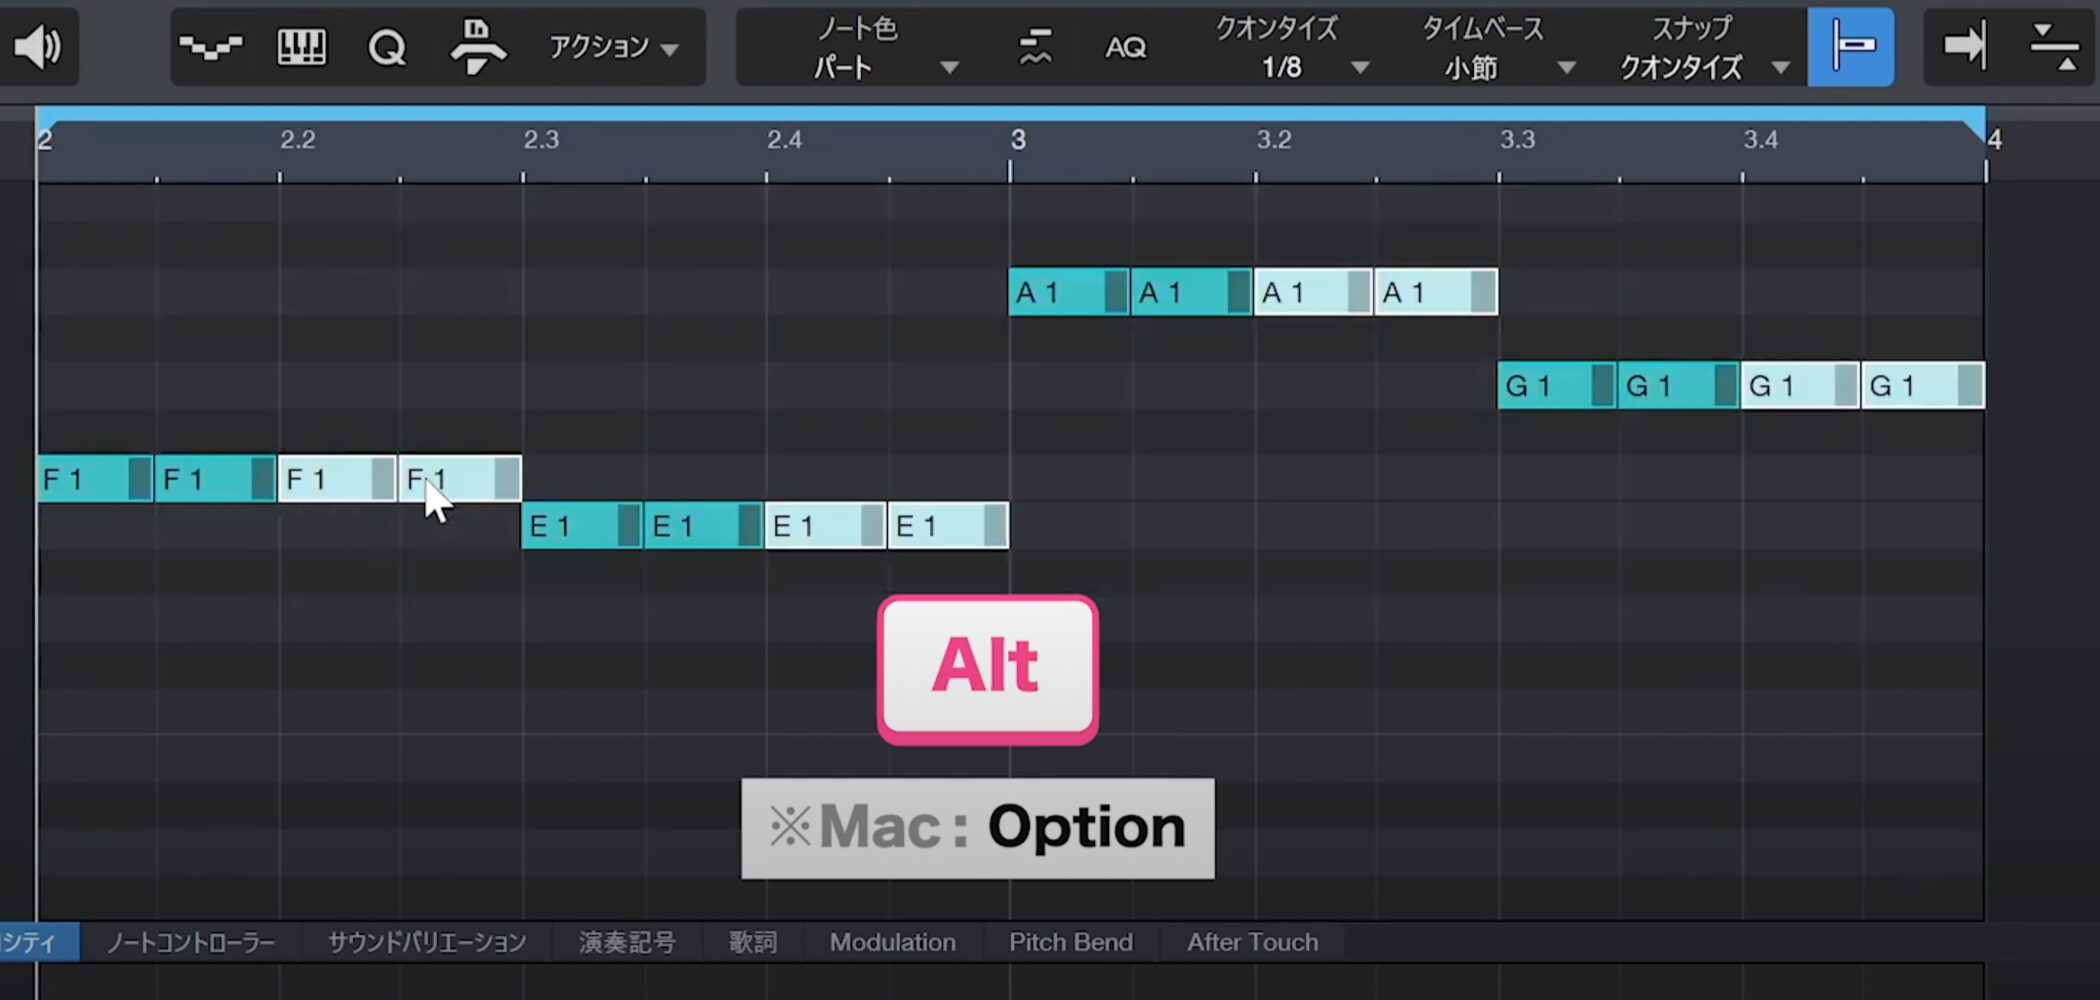Switch to the Modulation tab
The image size is (2100, 1000).
(x=892, y=942)
